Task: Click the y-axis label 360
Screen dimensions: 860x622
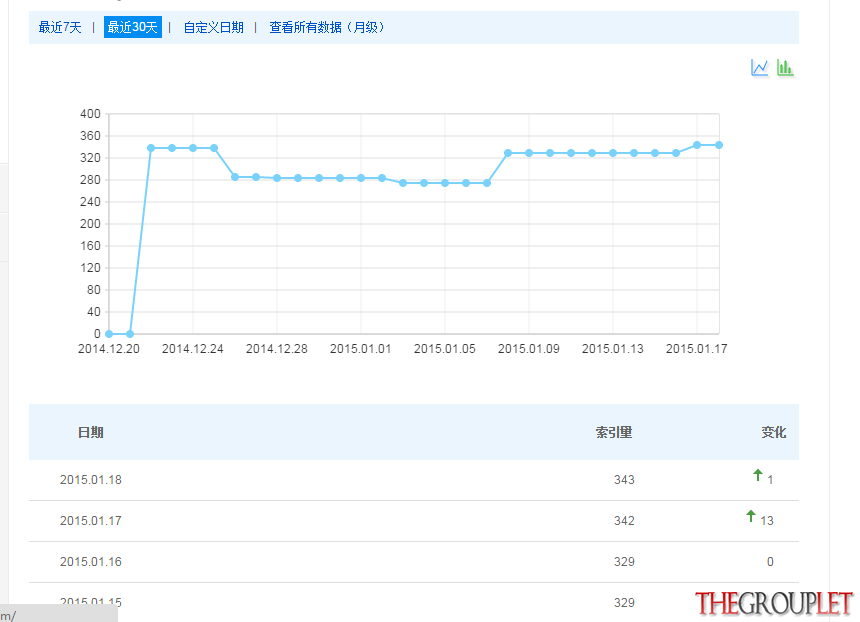Action: 90,136
